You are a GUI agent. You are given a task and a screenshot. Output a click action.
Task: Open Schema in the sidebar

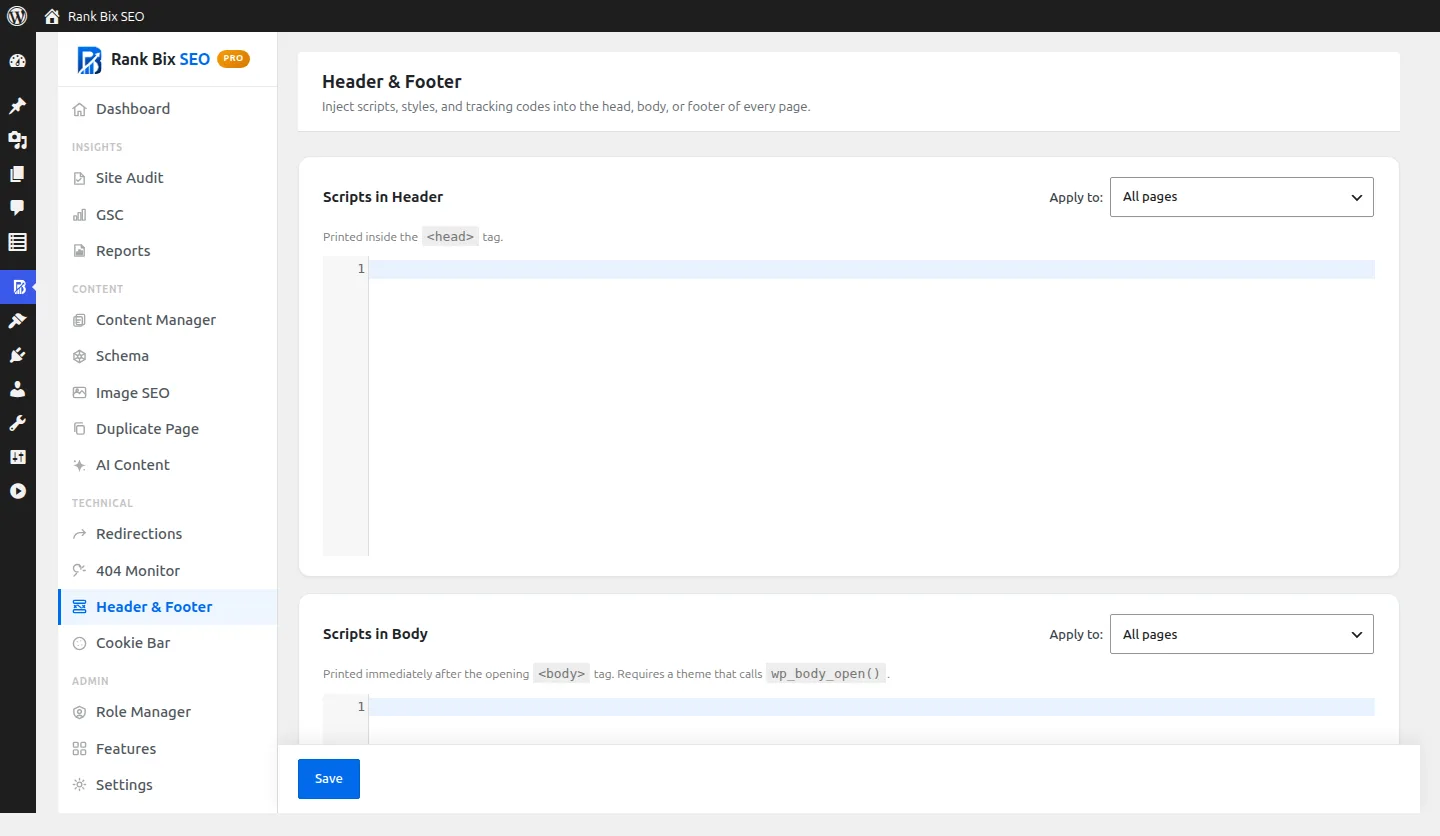point(167,356)
